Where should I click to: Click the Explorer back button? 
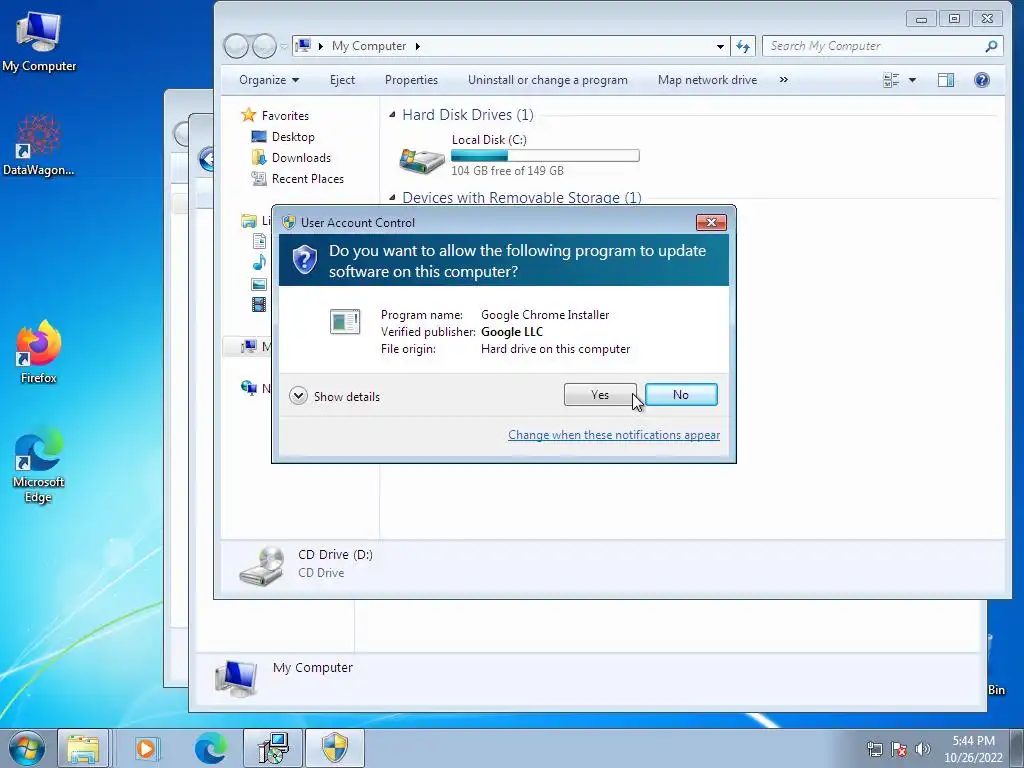[x=236, y=46]
